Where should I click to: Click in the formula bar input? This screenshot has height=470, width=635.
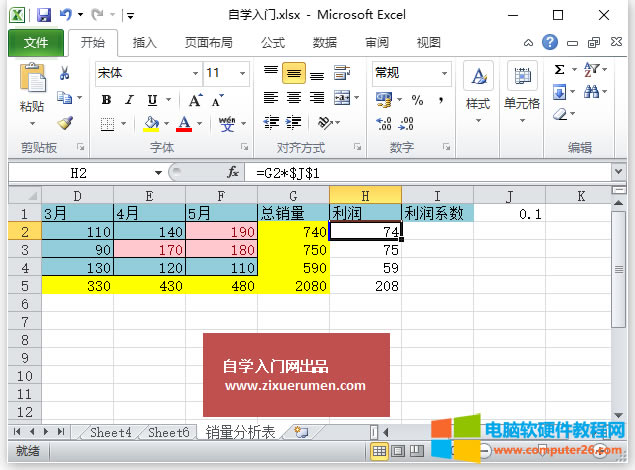pyautogui.click(x=428, y=173)
